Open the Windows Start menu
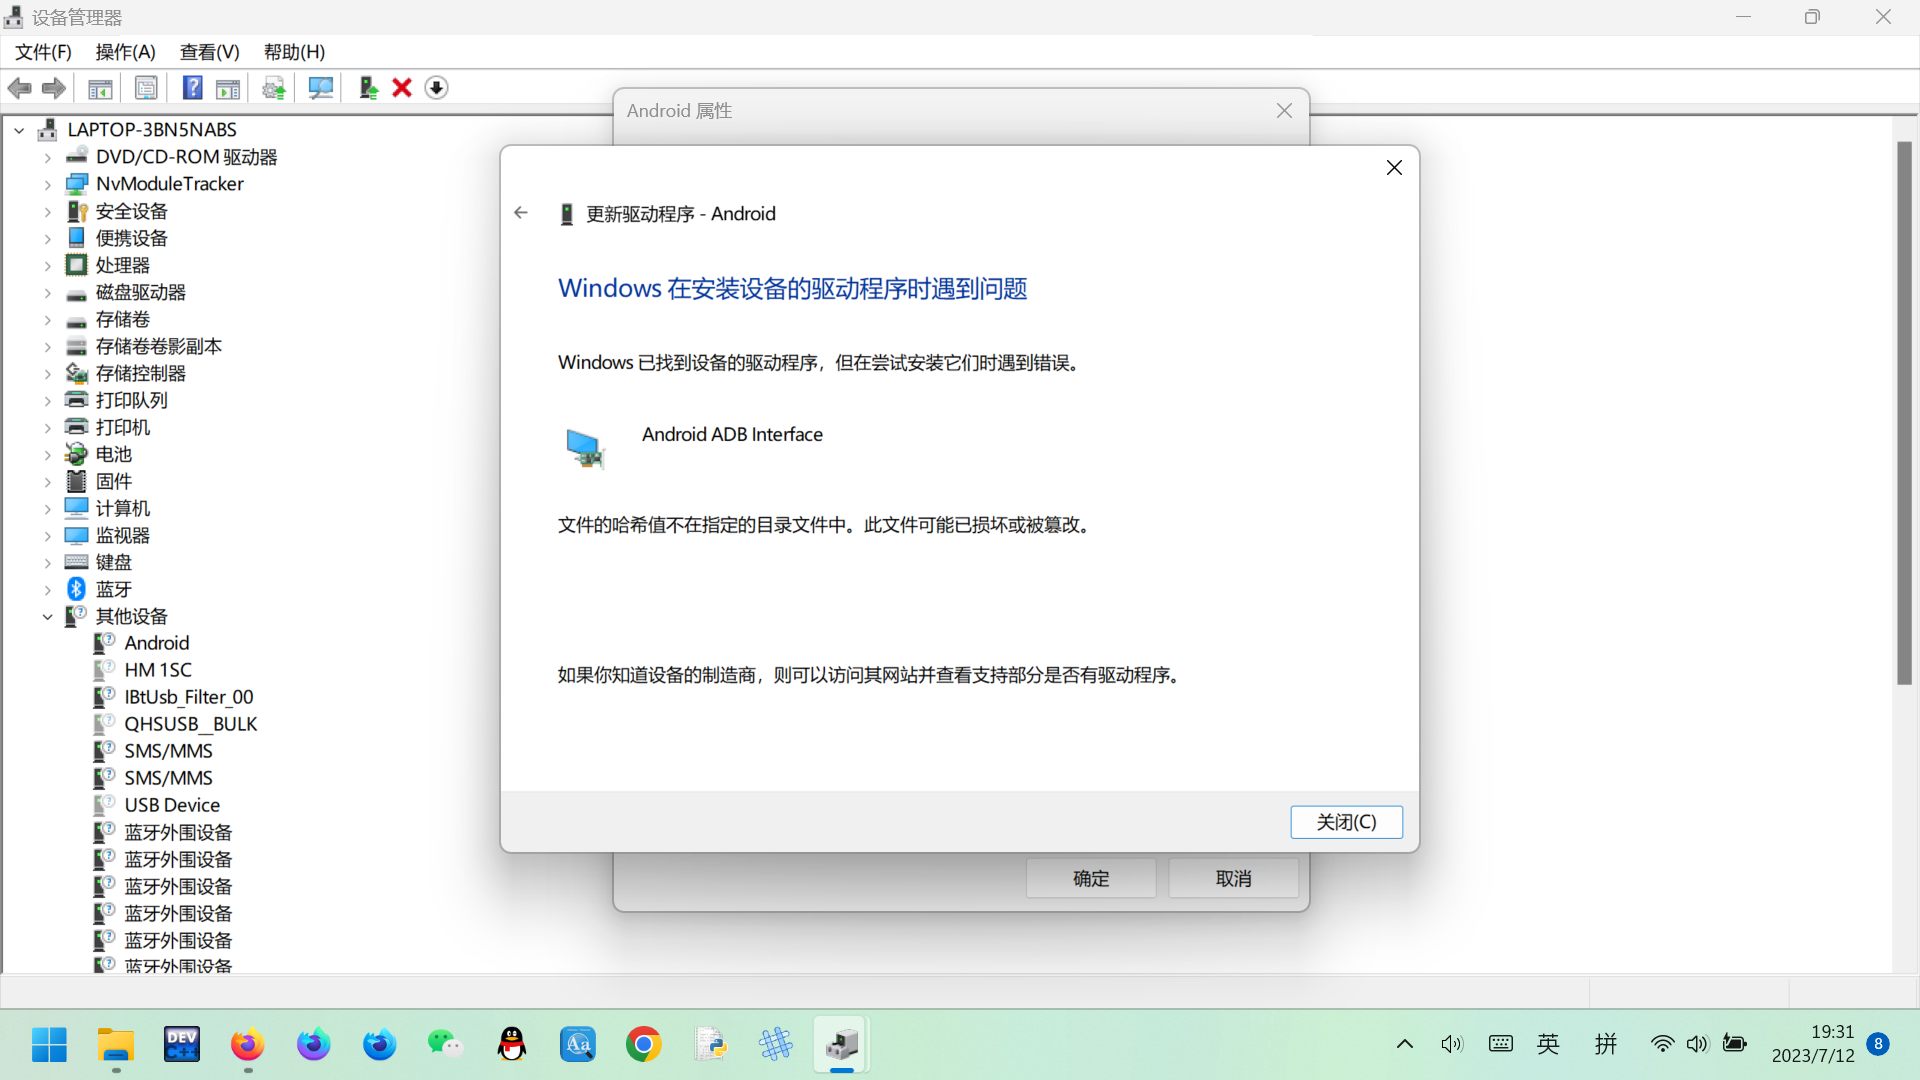The height and width of the screenshot is (1080, 1920). (x=49, y=1044)
